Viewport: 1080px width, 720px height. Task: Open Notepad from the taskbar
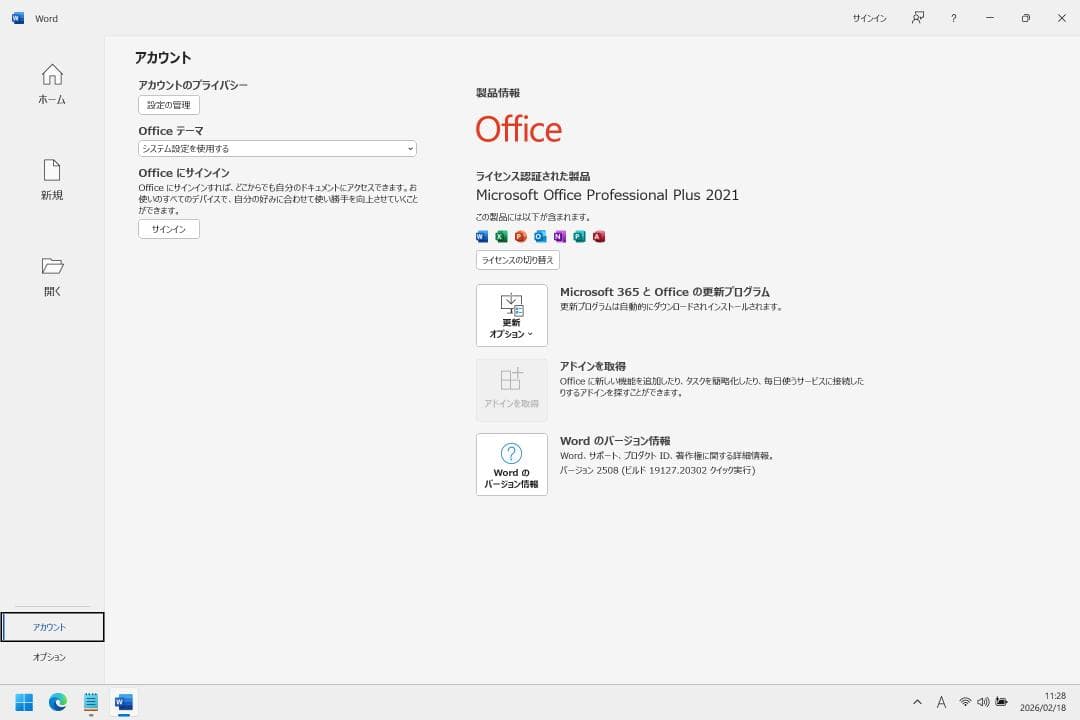91,702
